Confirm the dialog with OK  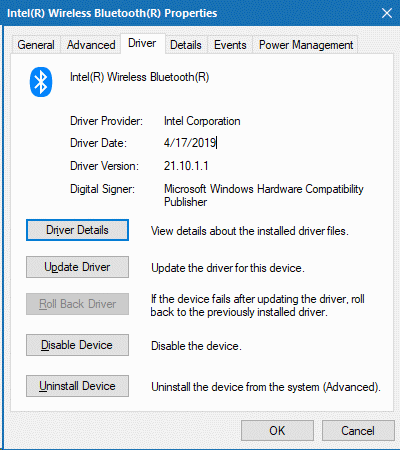[277, 431]
